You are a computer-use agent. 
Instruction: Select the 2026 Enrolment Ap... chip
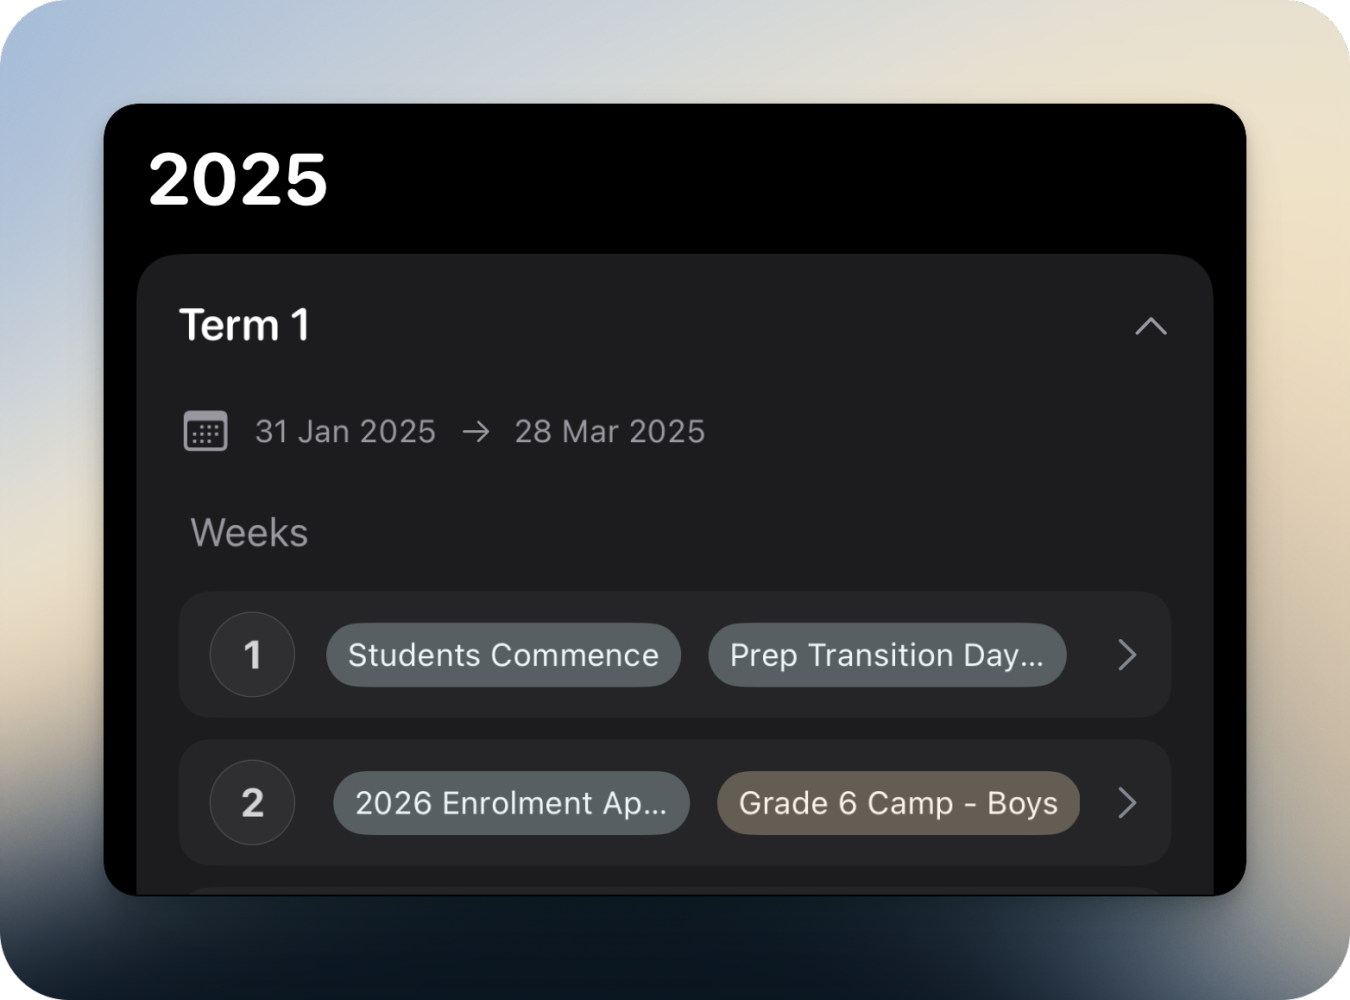(x=511, y=803)
